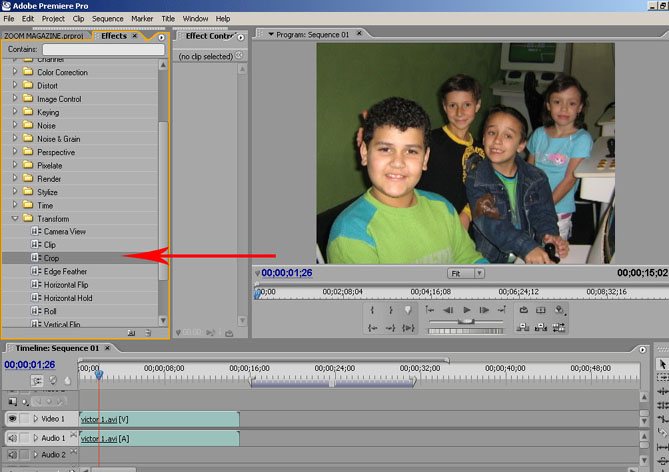
Task: Switch to the Effect Controls tab
Action: tap(209, 36)
